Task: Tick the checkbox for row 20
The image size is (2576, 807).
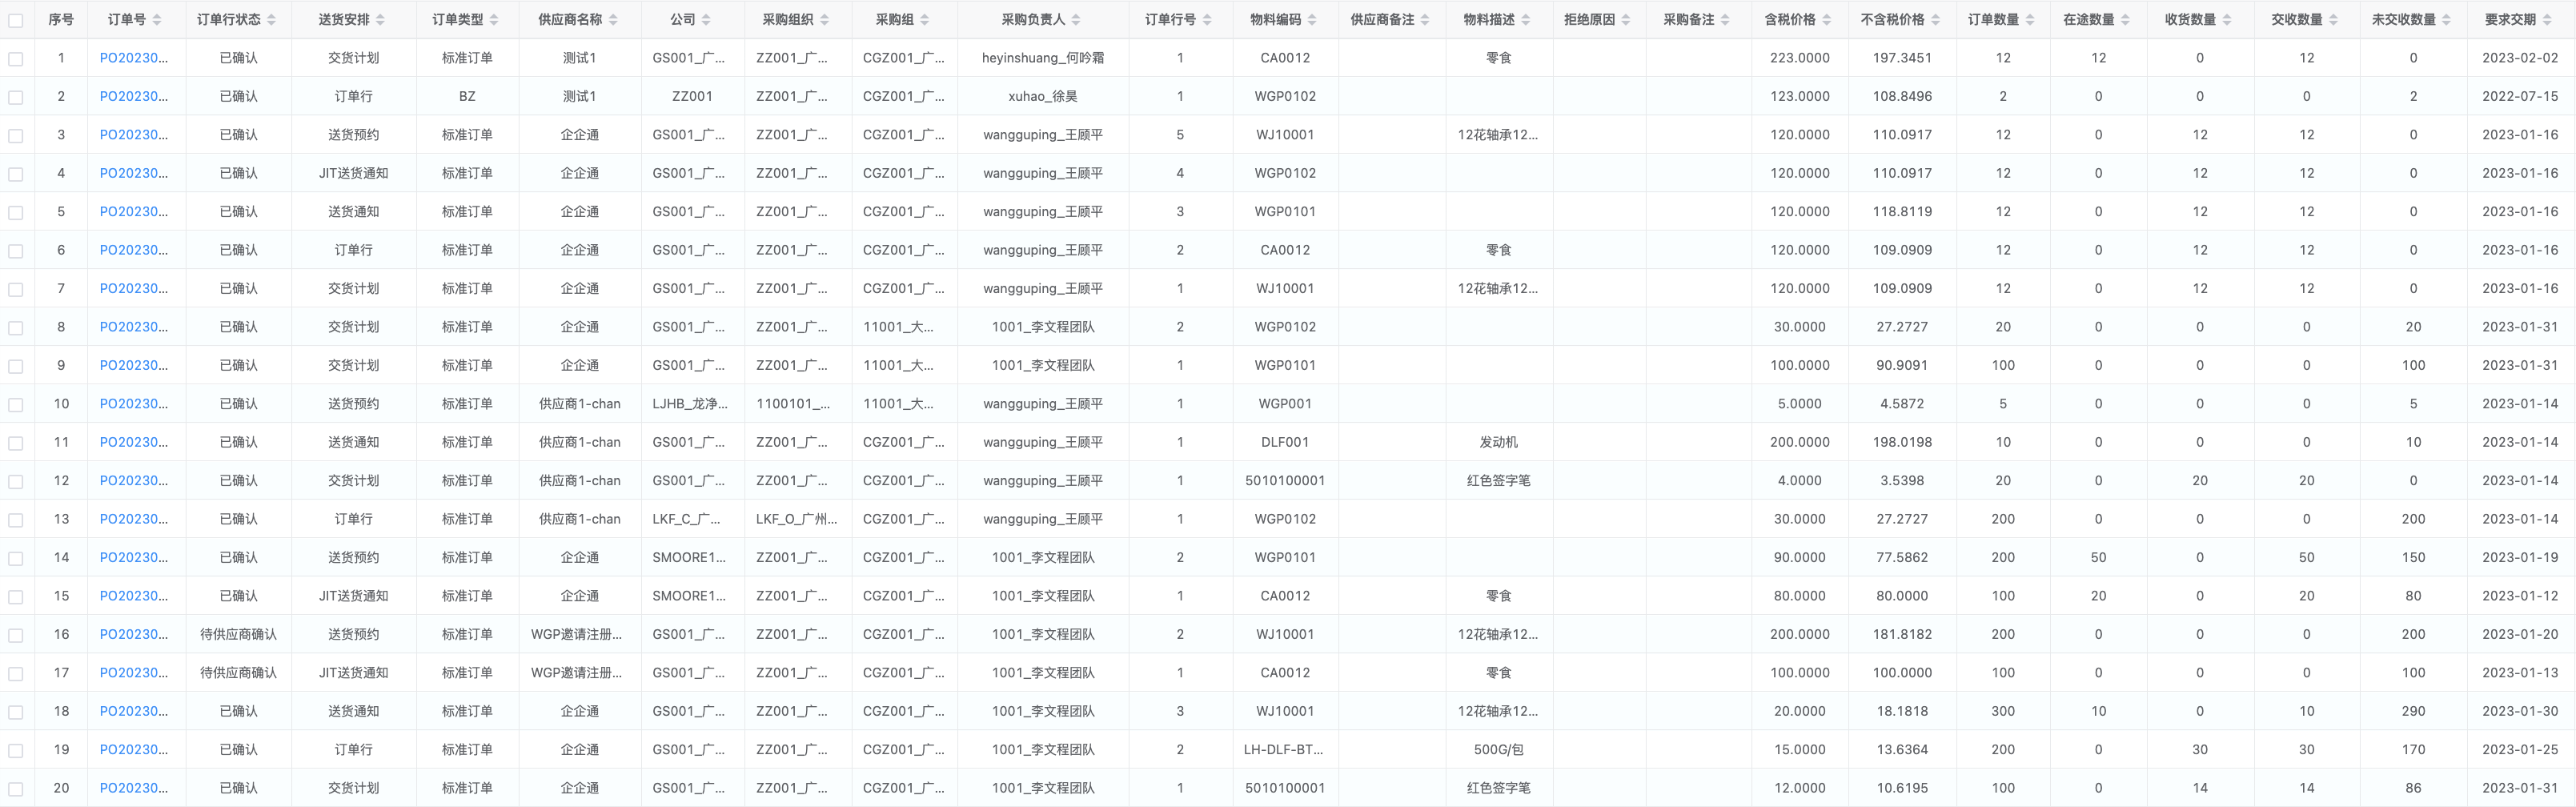Action: pos(16,789)
